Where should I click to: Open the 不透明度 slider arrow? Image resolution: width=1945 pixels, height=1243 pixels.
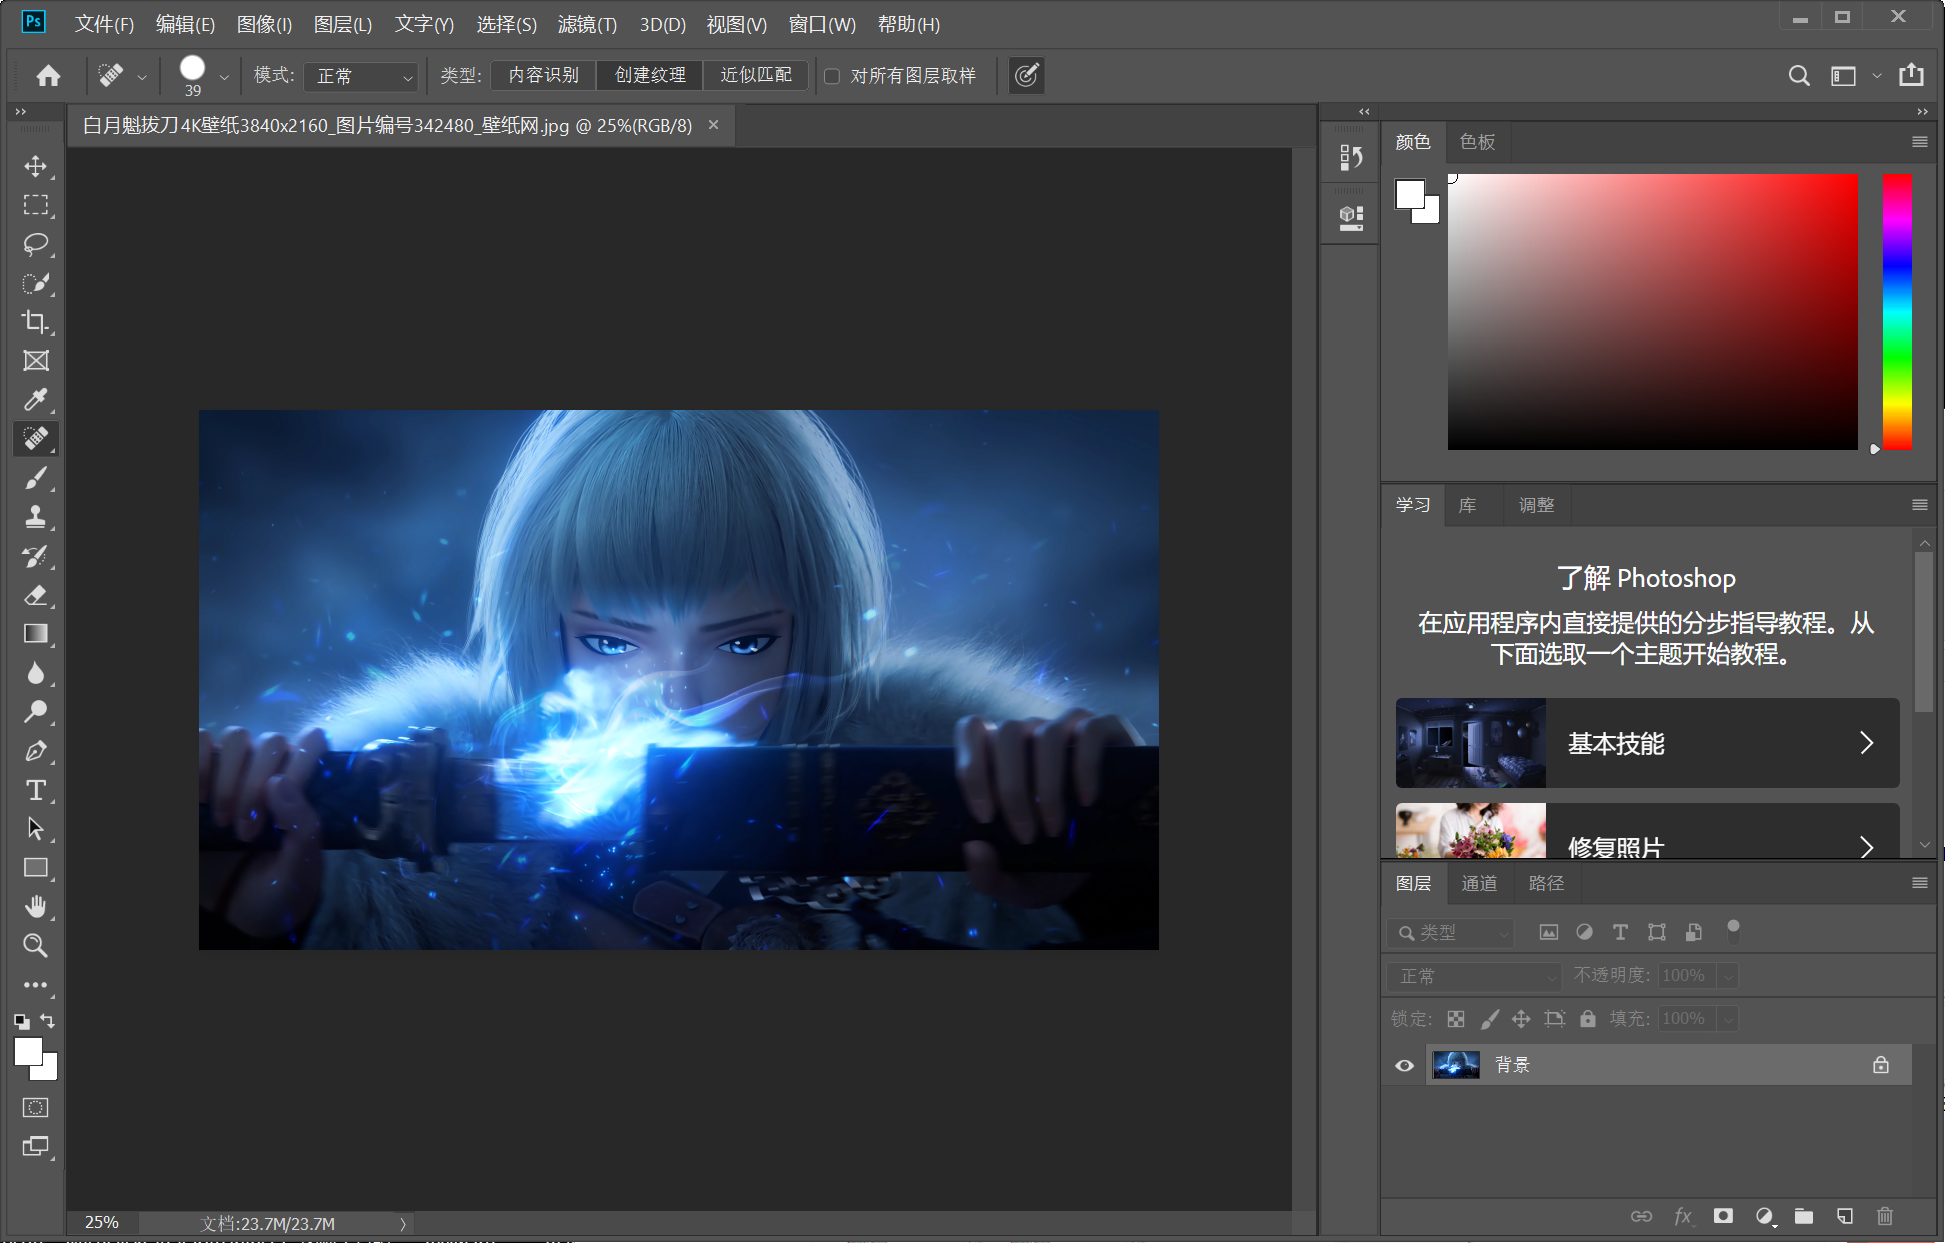[x=1728, y=976]
